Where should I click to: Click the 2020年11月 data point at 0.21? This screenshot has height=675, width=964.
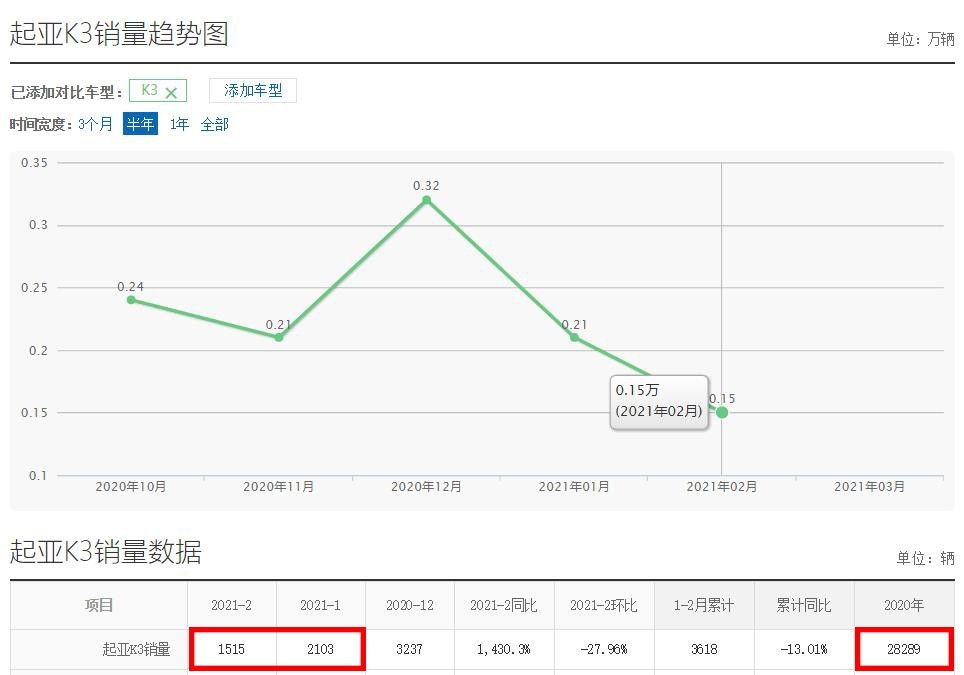(279, 338)
